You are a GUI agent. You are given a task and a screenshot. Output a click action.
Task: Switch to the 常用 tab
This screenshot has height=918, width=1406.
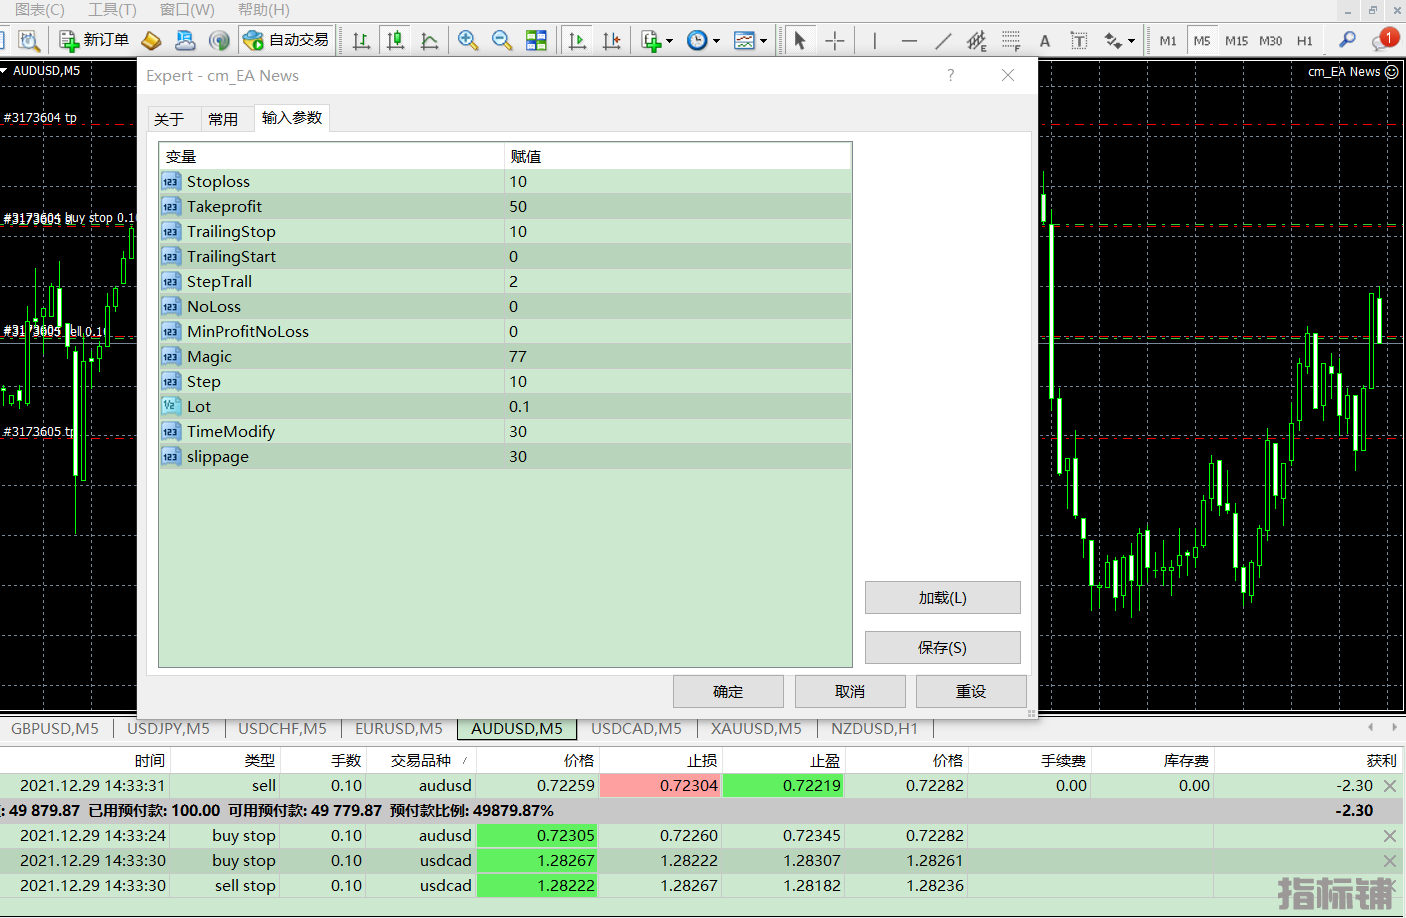click(223, 119)
